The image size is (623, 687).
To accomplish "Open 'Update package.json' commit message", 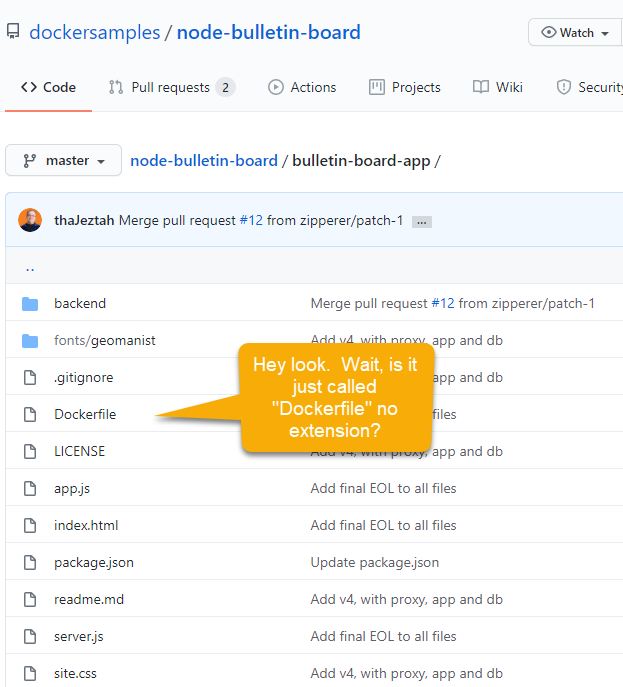I will (x=375, y=562).
